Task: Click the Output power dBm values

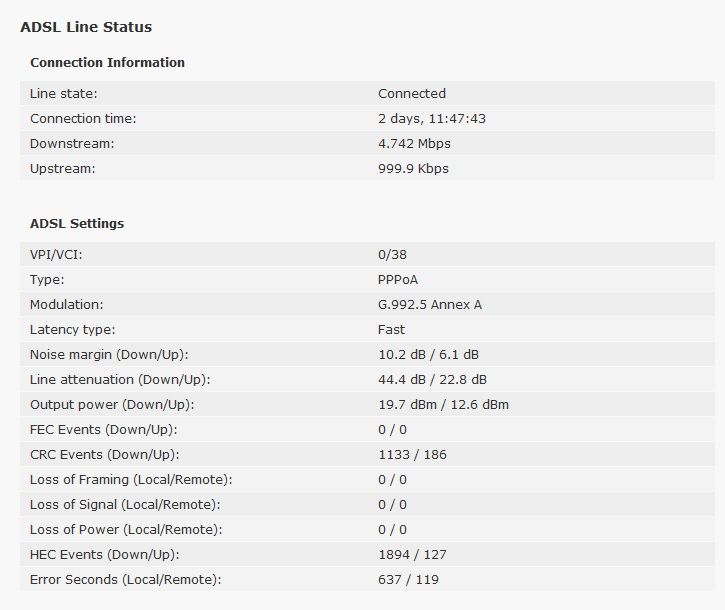Action: (x=443, y=404)
